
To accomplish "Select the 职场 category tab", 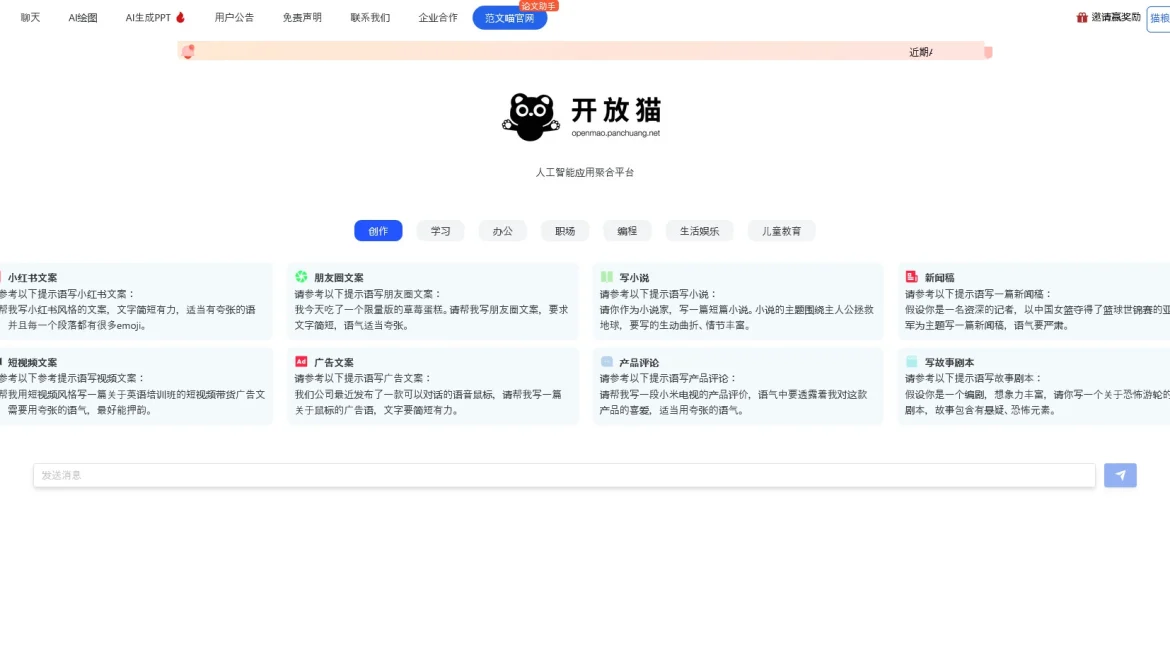I will point(565,231).
